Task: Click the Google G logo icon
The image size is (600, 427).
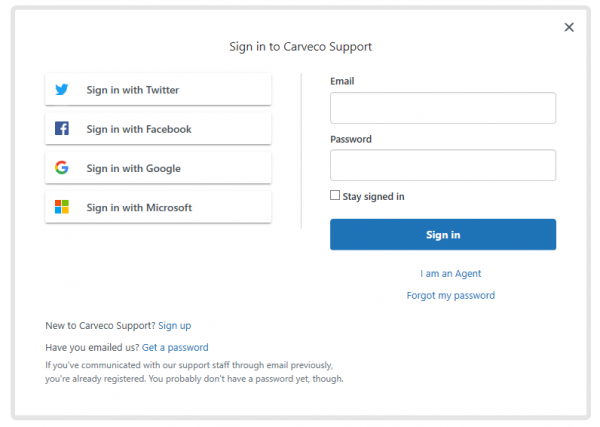Action: pos(62,168)
